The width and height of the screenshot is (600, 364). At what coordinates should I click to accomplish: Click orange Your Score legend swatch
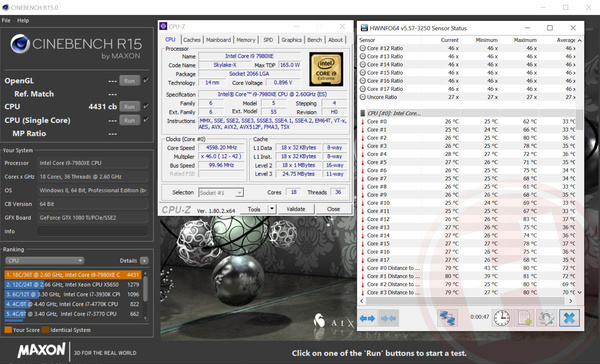(8, 330)
